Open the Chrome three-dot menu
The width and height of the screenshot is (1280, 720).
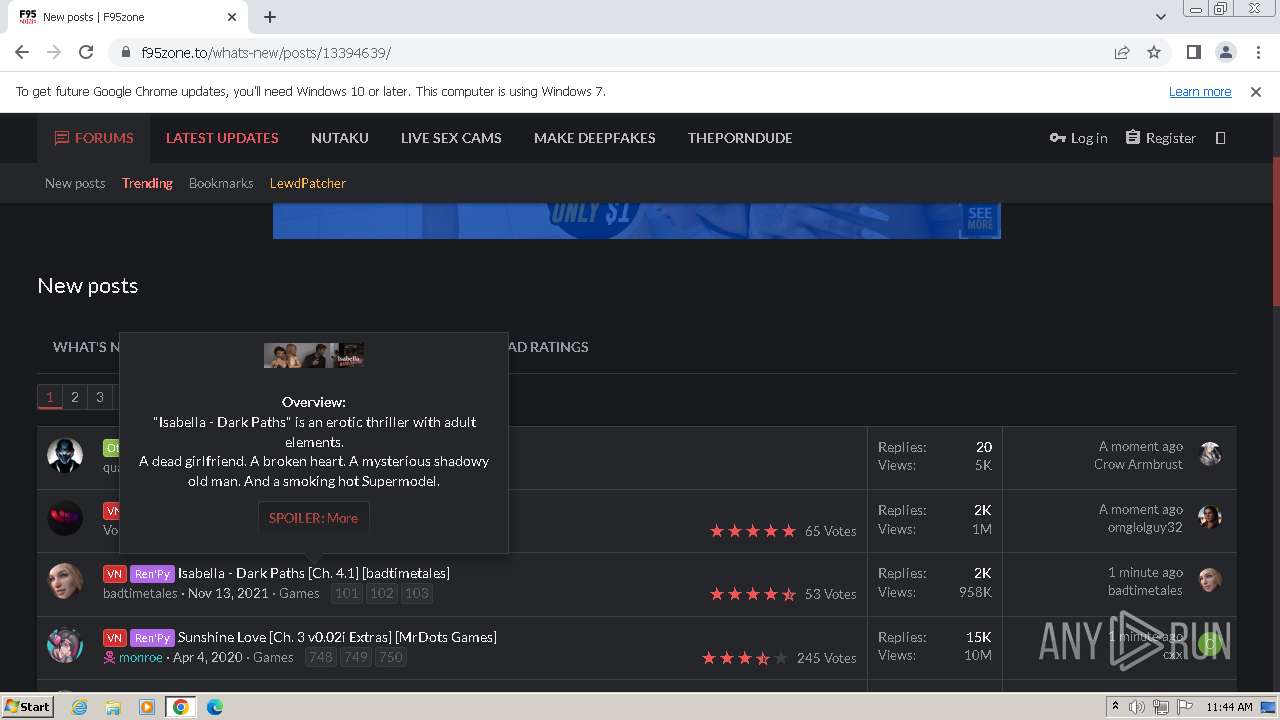(1257, 52)
